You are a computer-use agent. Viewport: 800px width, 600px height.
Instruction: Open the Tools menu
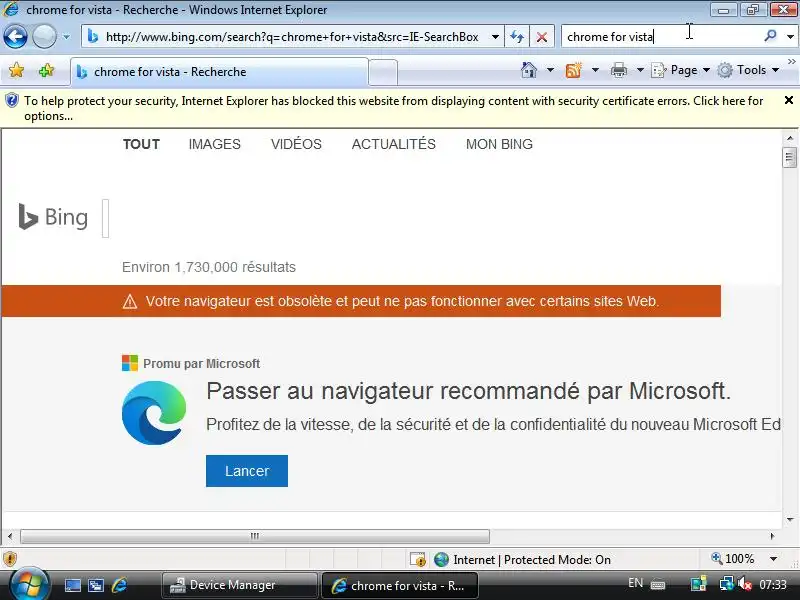pos(748,70)
